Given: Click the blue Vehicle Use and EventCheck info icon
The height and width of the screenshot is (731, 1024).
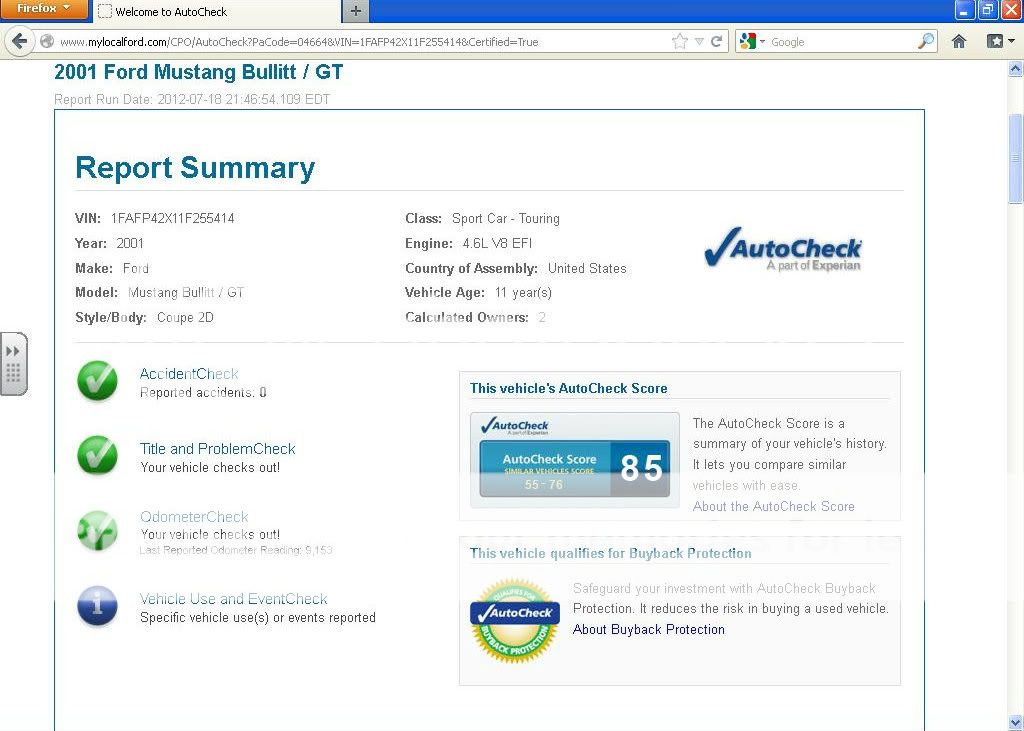Looking at the screenshot, I should (96, 606).
